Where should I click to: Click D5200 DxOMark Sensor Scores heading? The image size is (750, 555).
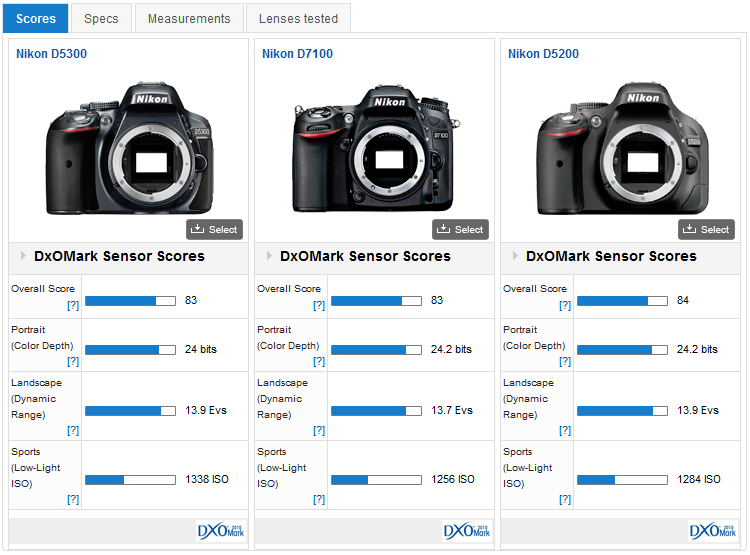[611, 256]
